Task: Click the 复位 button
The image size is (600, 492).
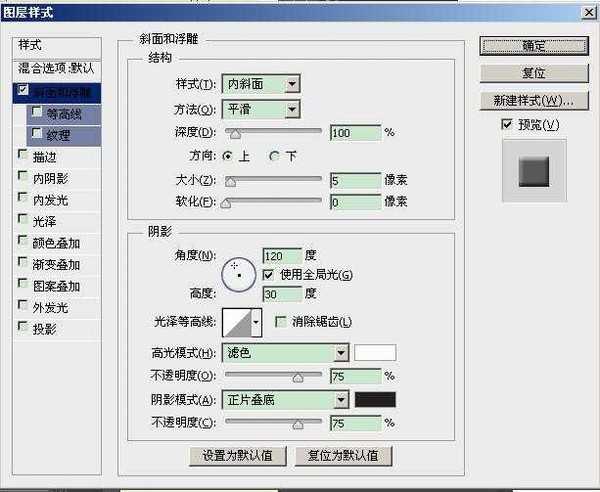Action: pos(534,73)
